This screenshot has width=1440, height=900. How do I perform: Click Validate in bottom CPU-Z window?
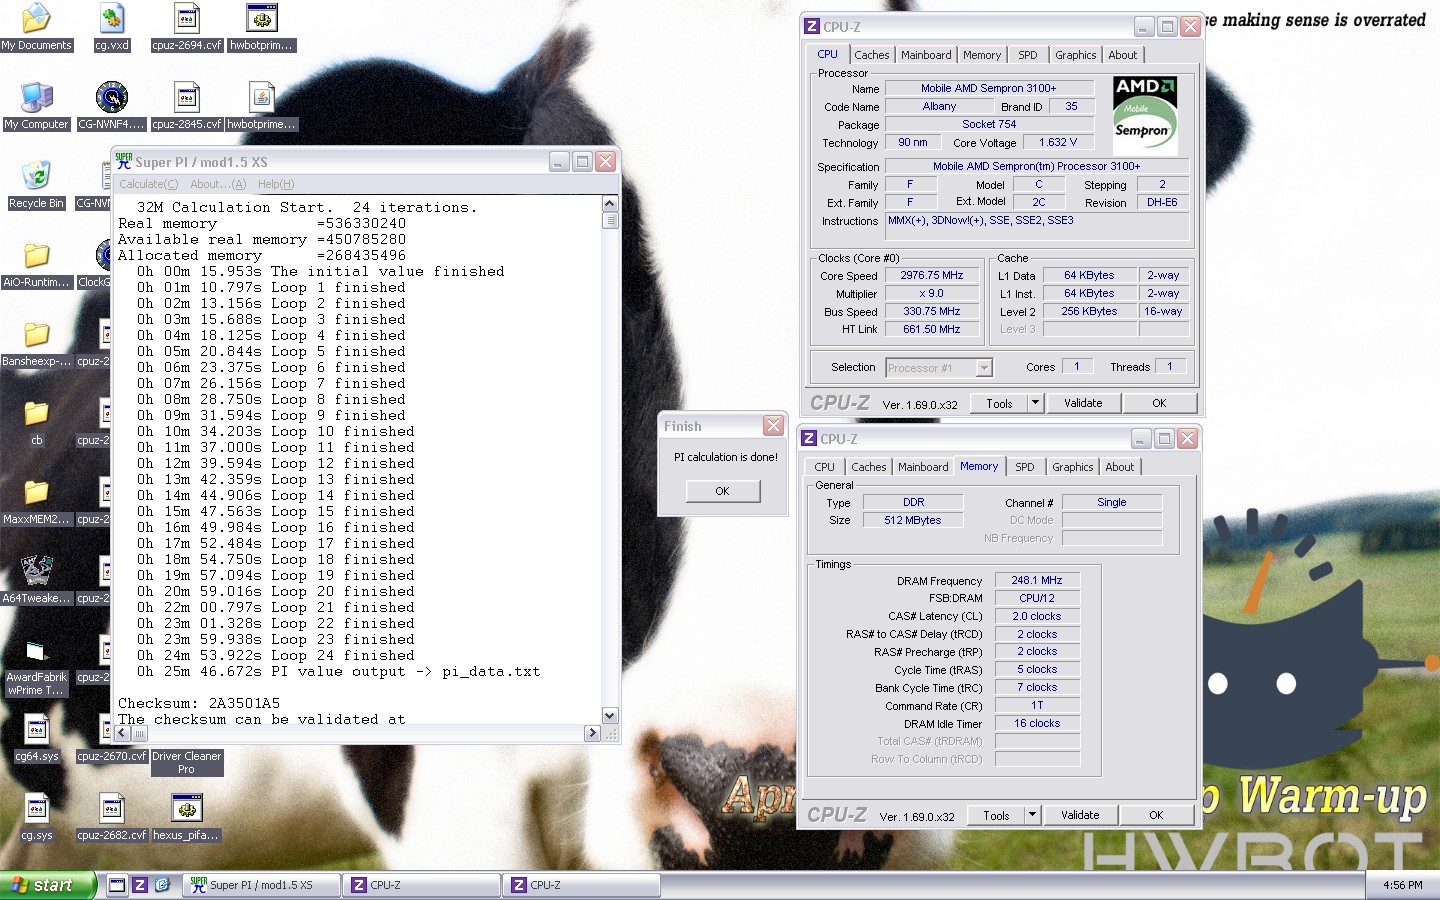click(x=1080, y=815)
